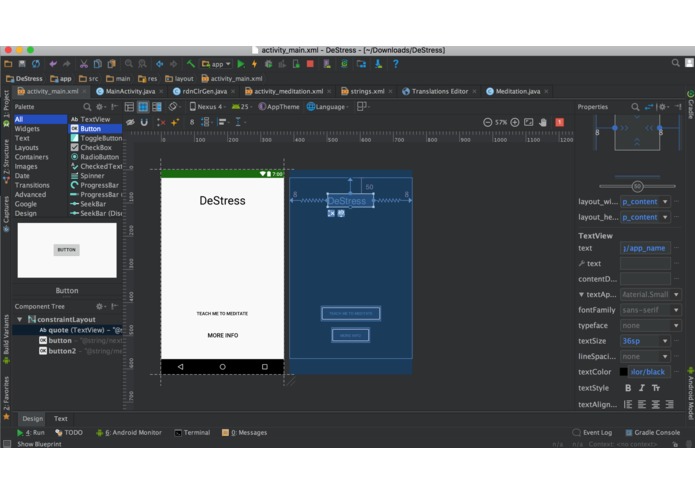Open the Android Monitor tool window
Screen dimensions: 695x494
pos(129,433)
